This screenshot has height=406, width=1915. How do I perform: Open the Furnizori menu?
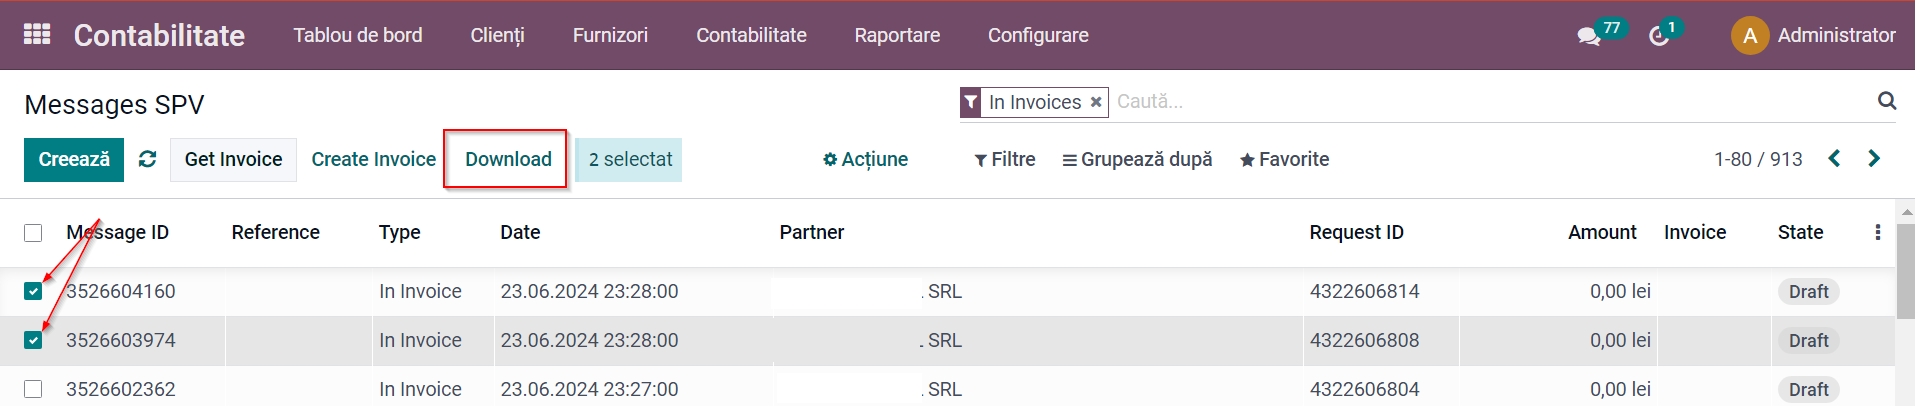pyautogui.click(x=610, y=35)
